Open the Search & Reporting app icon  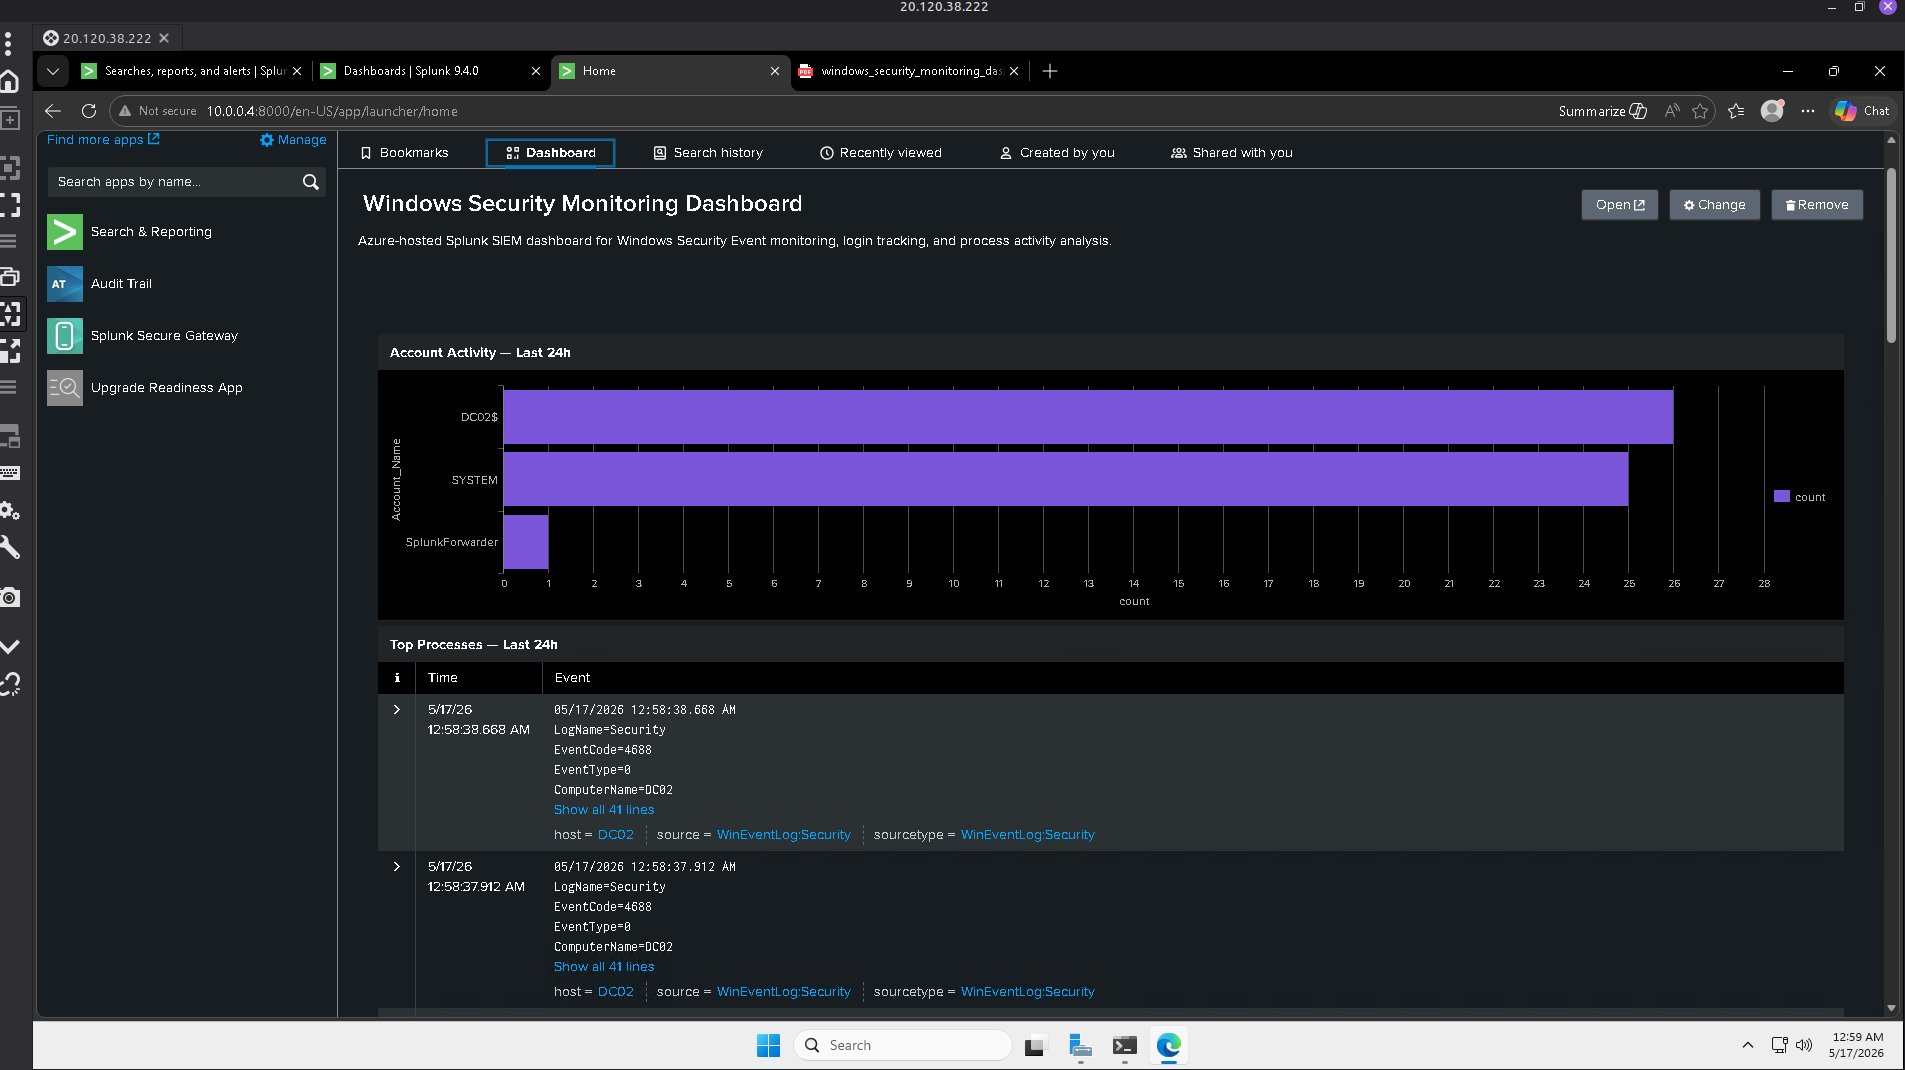tap(65, 232)
